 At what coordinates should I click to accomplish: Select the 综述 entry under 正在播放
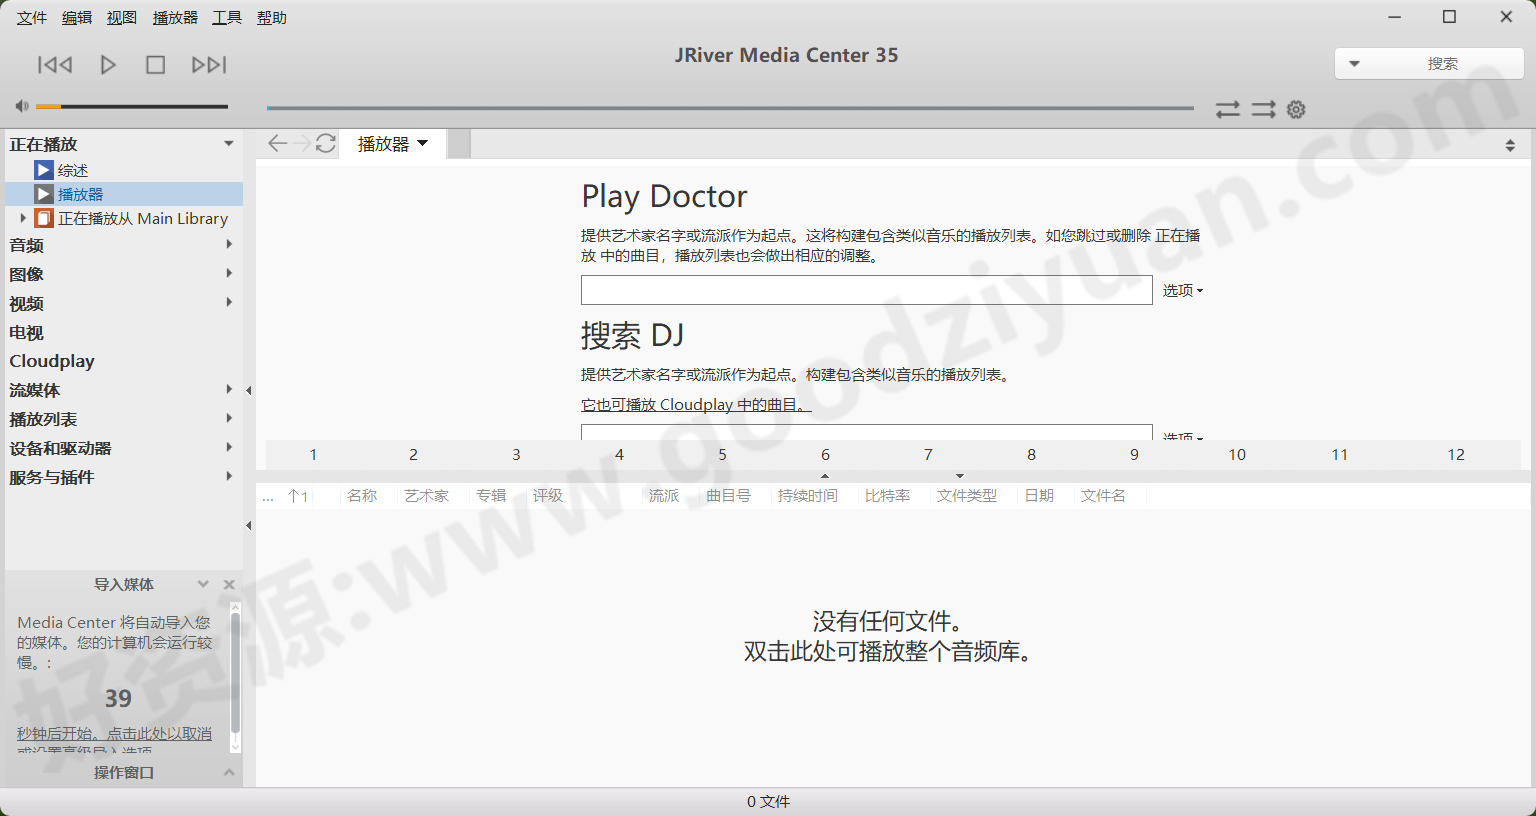72,170
